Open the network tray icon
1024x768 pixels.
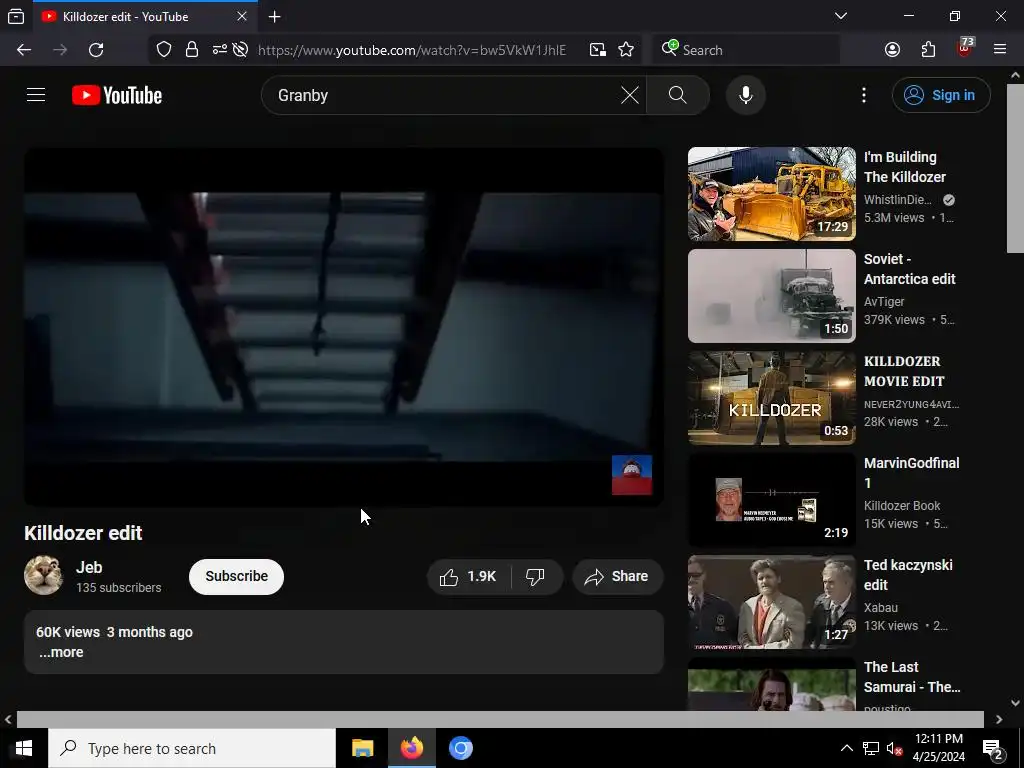871,748
